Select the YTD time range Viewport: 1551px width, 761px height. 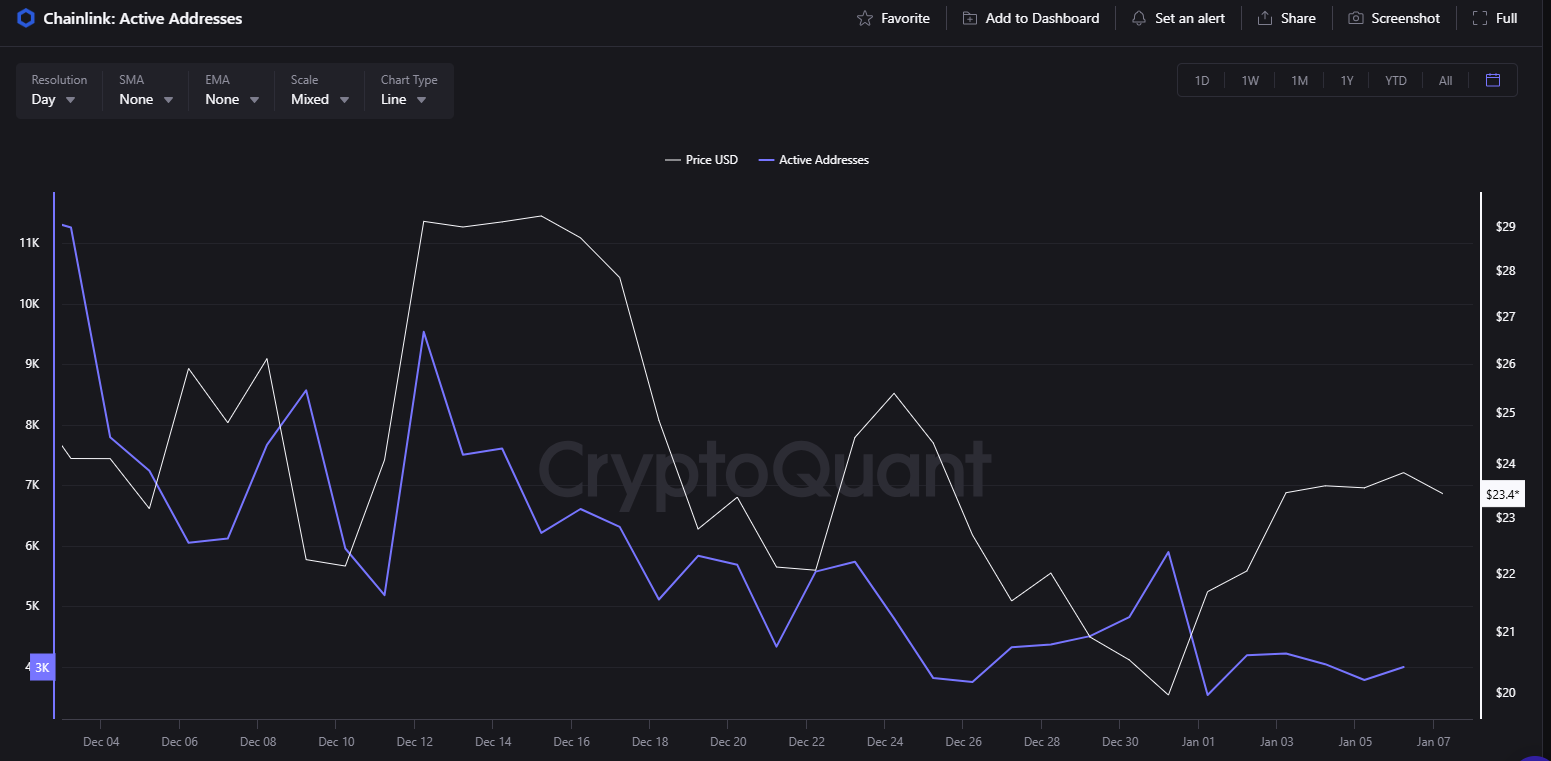pos(1396,80)
